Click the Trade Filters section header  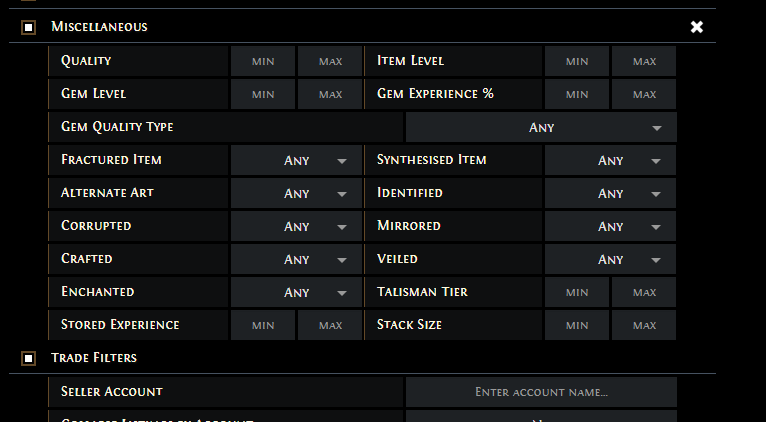94,357
